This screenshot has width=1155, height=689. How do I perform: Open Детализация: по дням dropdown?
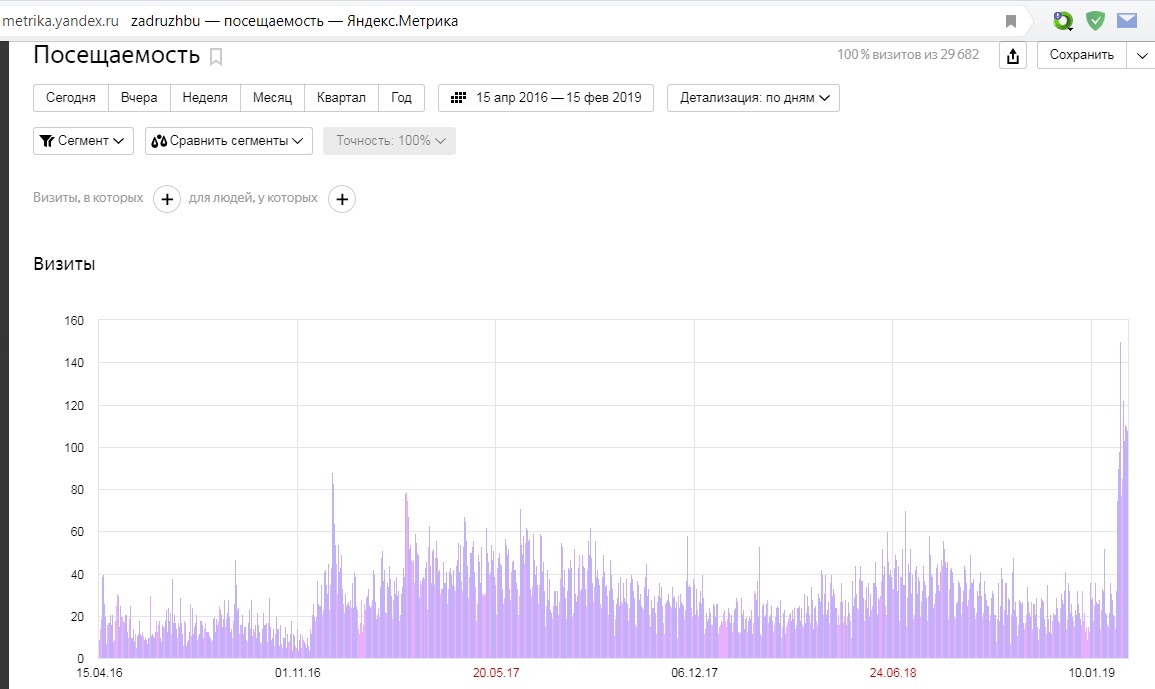[x=753, y=98]
